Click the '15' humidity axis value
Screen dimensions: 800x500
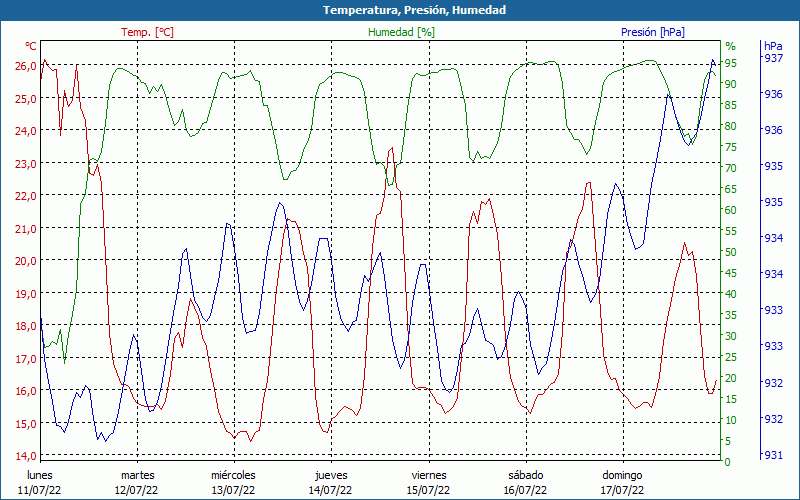tap(731, 399)
